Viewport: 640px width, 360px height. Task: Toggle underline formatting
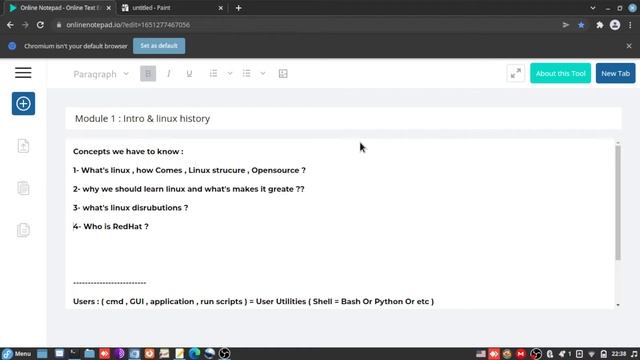pos(189,73)
